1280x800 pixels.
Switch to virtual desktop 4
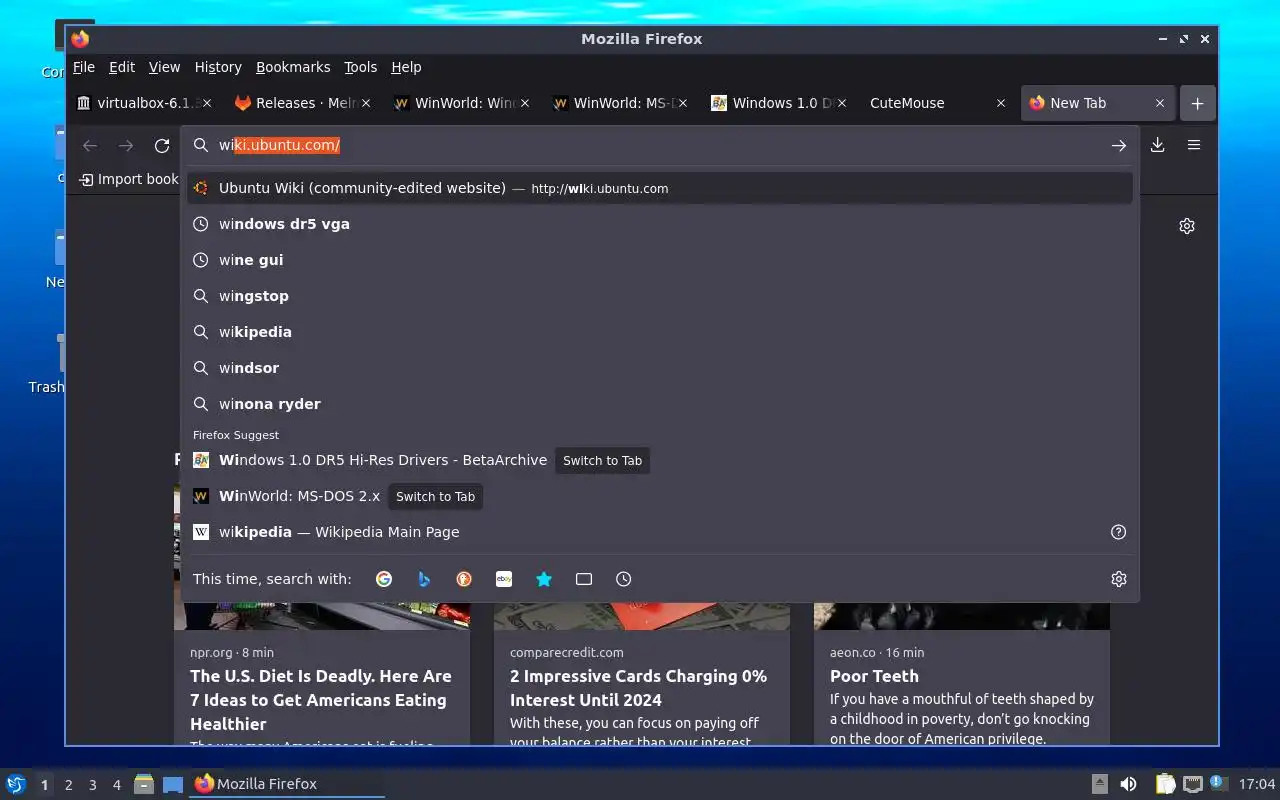[116, 785]
